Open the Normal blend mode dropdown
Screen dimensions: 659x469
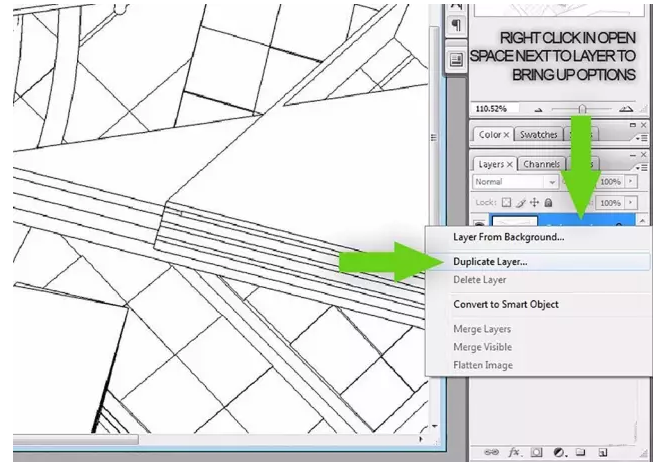(x=515, y=182)
